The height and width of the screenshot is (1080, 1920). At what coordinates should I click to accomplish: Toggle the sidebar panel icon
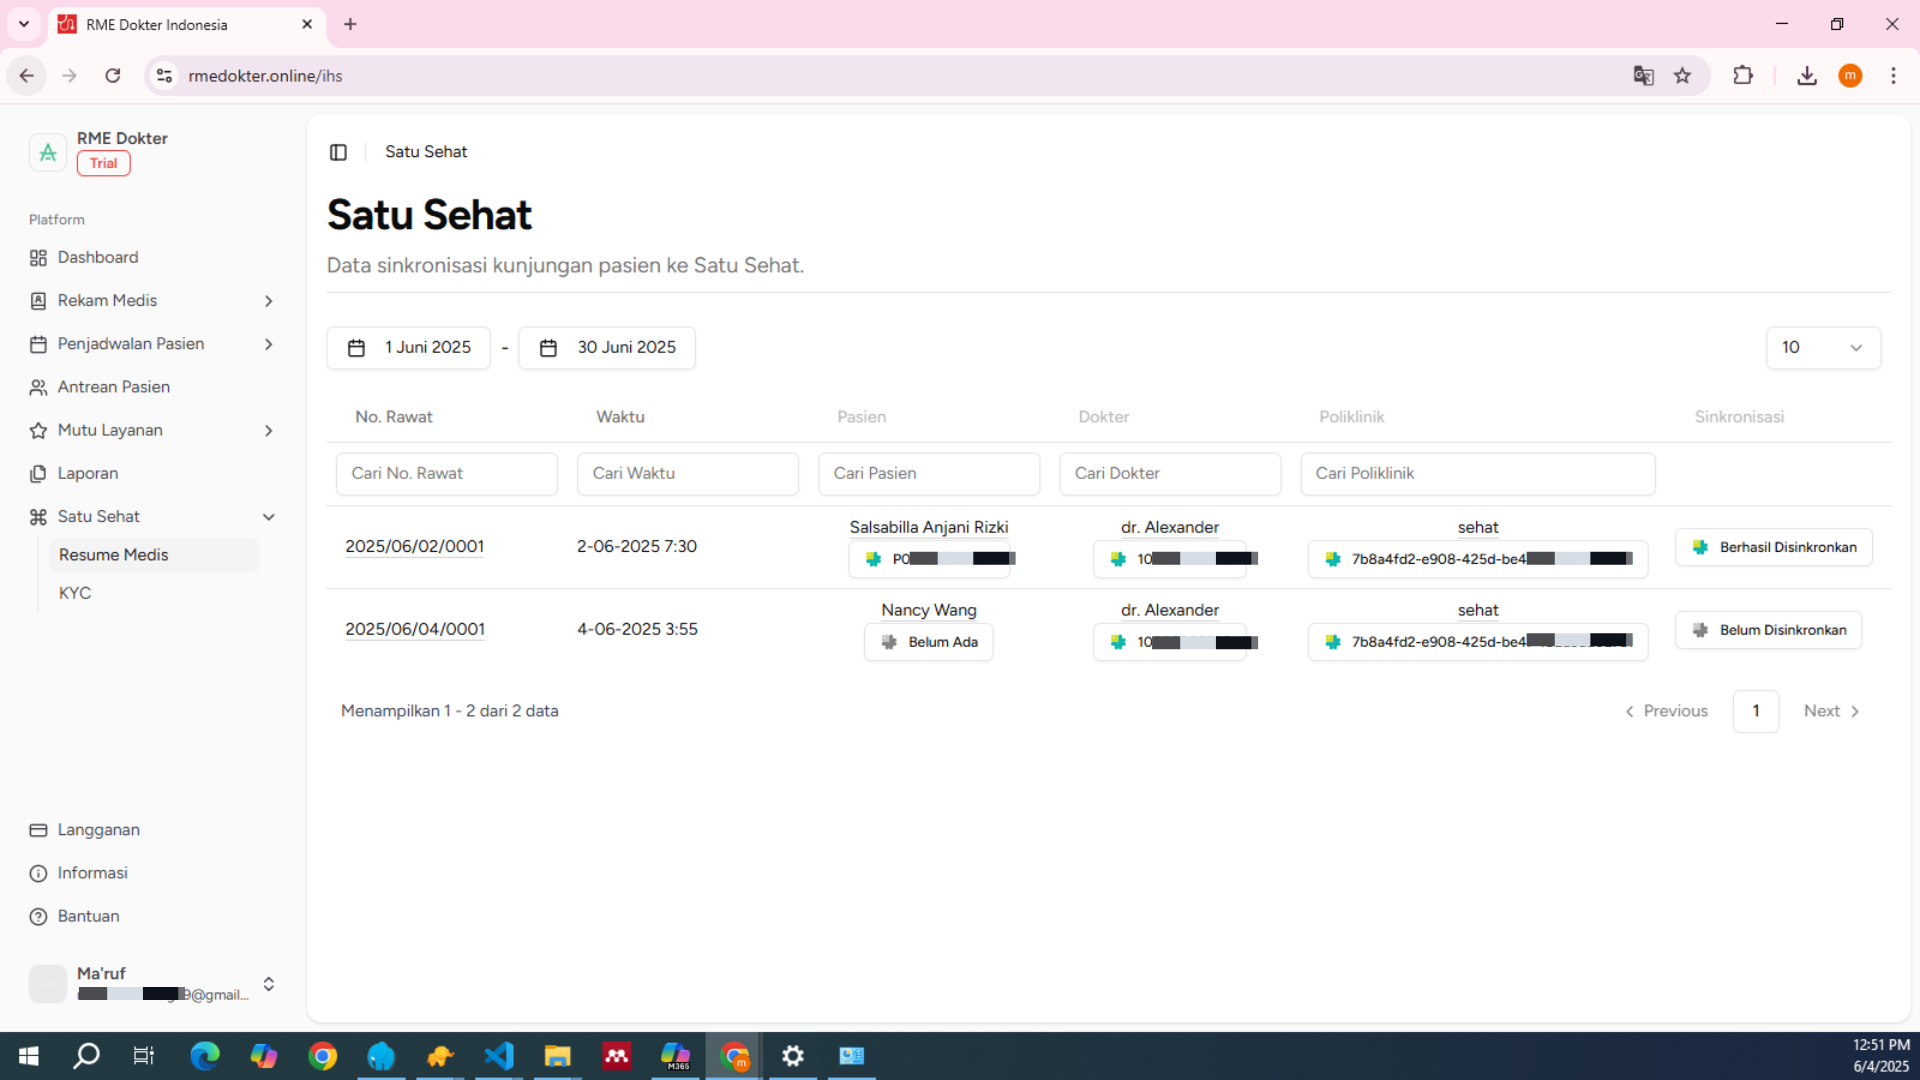(x=338, y=152)
